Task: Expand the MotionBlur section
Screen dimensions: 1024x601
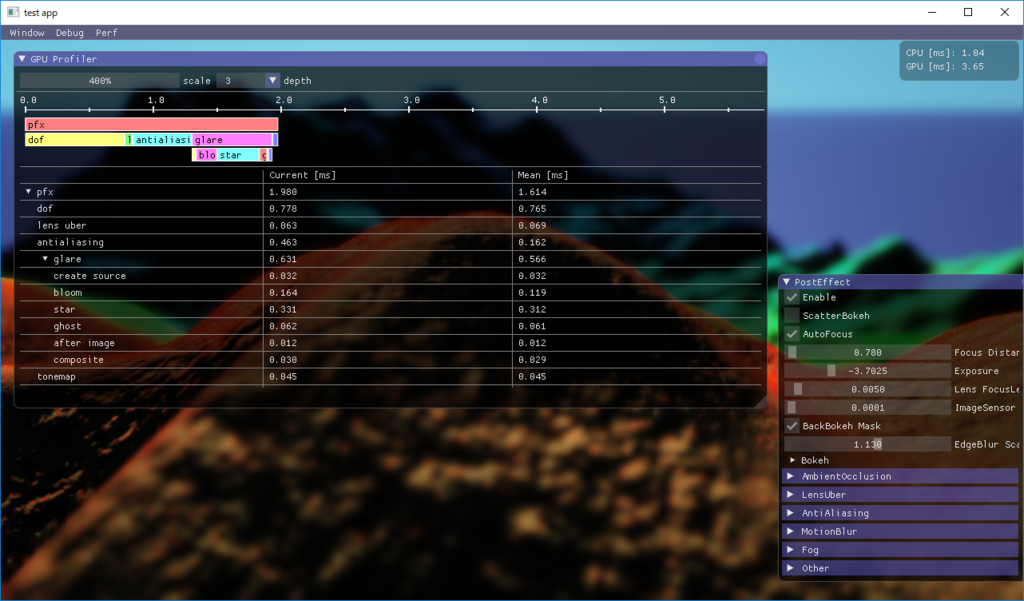Action: (901, 531)
